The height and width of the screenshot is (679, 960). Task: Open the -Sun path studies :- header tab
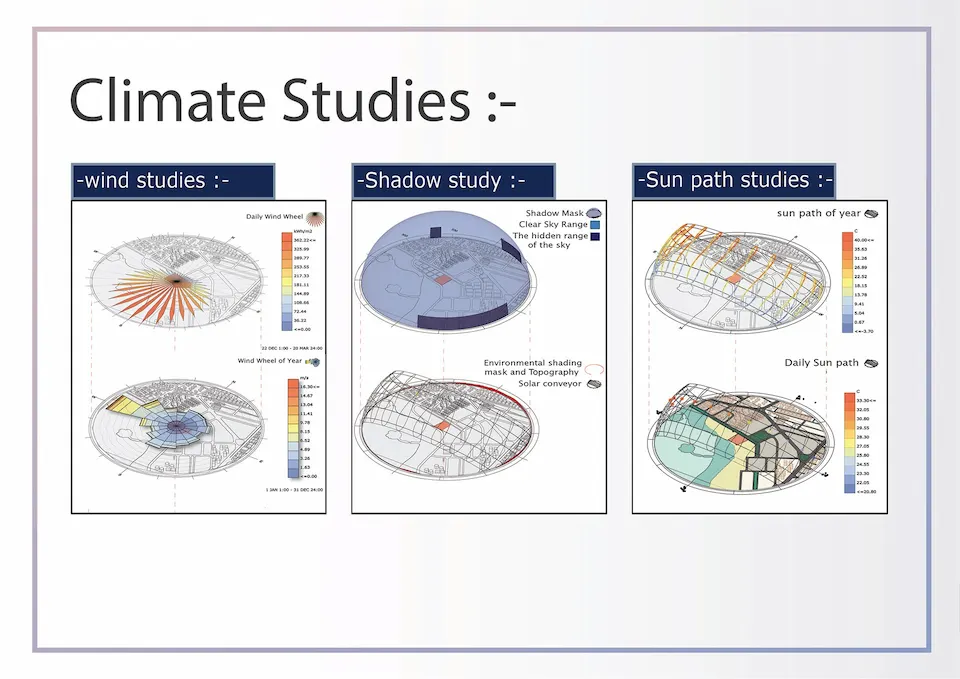734,181
